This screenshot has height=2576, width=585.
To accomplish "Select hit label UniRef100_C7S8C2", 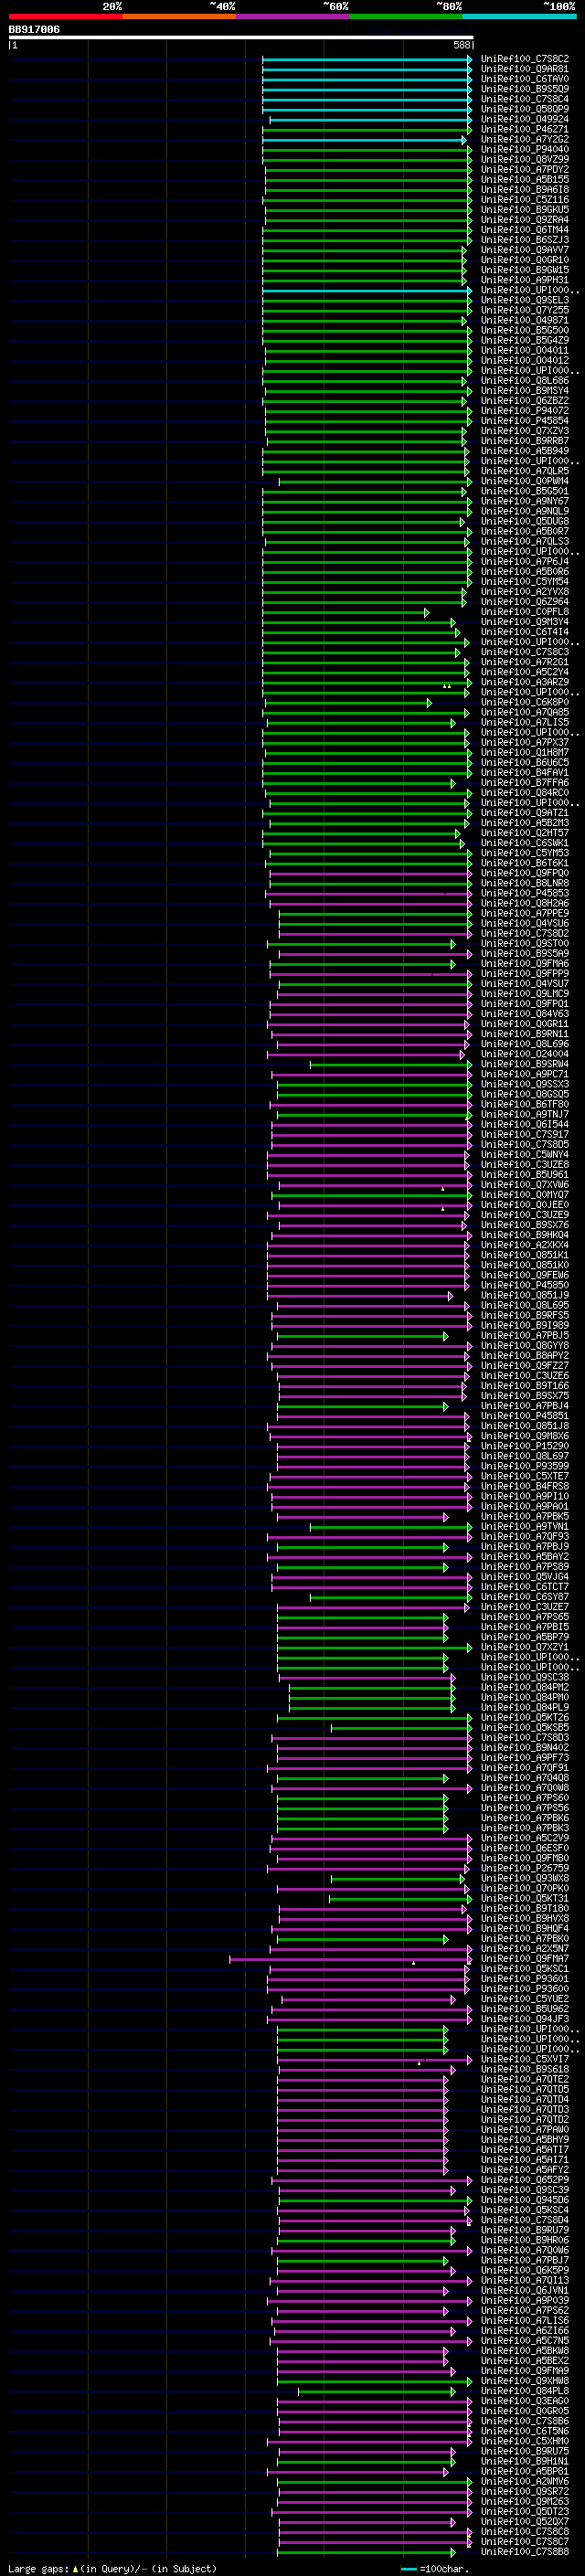I will [525, 59].
